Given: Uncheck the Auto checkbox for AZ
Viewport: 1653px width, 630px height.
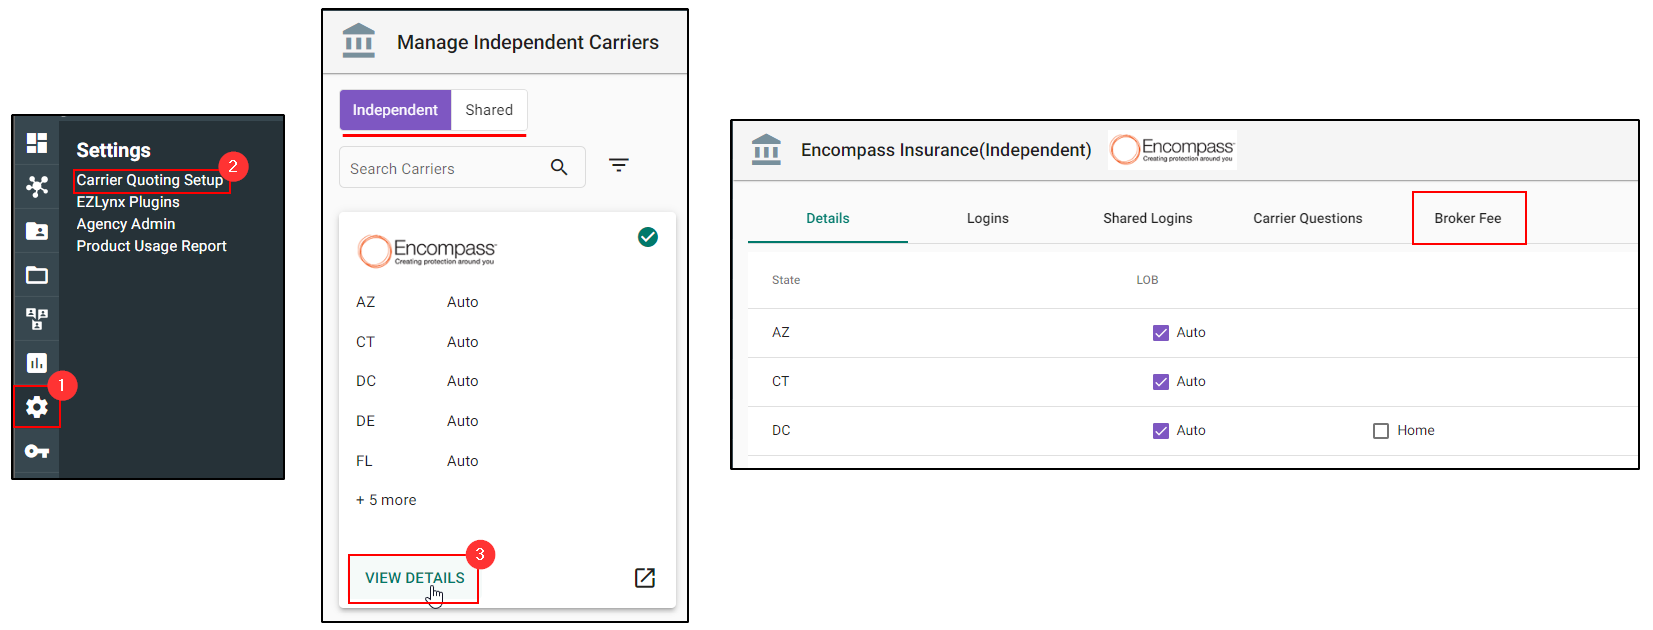Looking at the screenshot, I should (x=1161, y=333).
